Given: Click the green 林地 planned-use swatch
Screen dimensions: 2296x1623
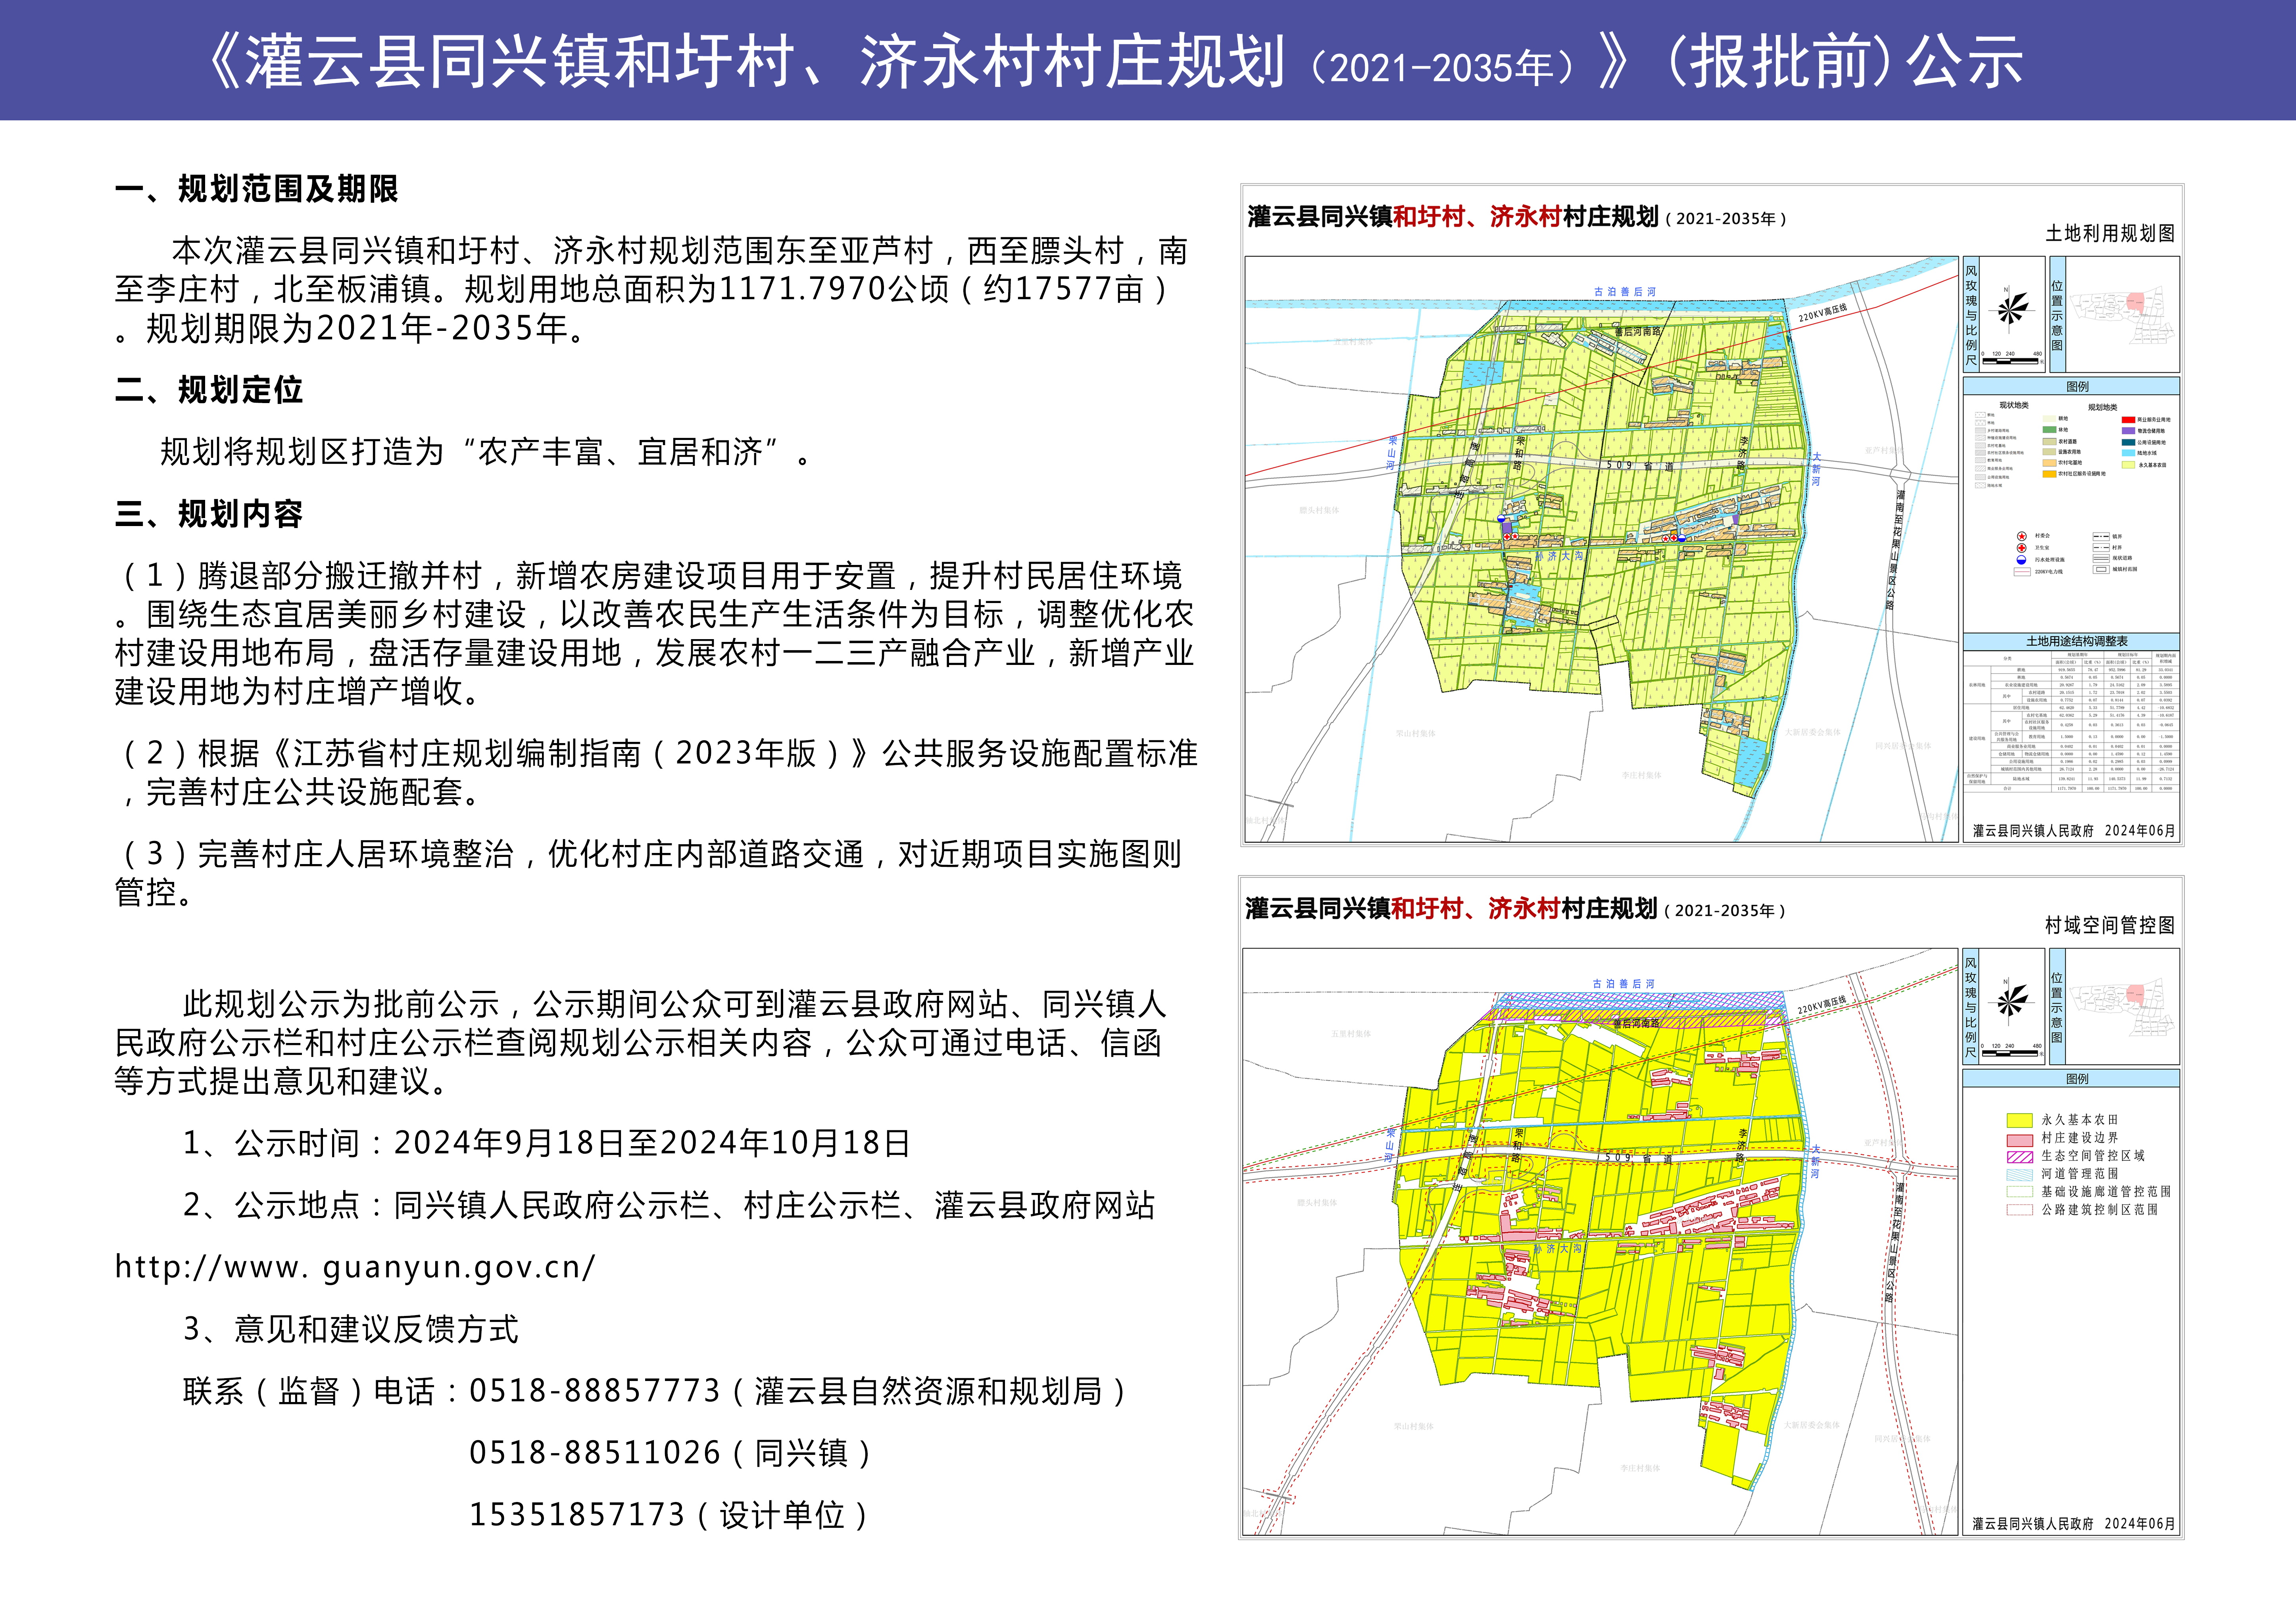Looking at the screenshot, I should tap(2050, 430).
